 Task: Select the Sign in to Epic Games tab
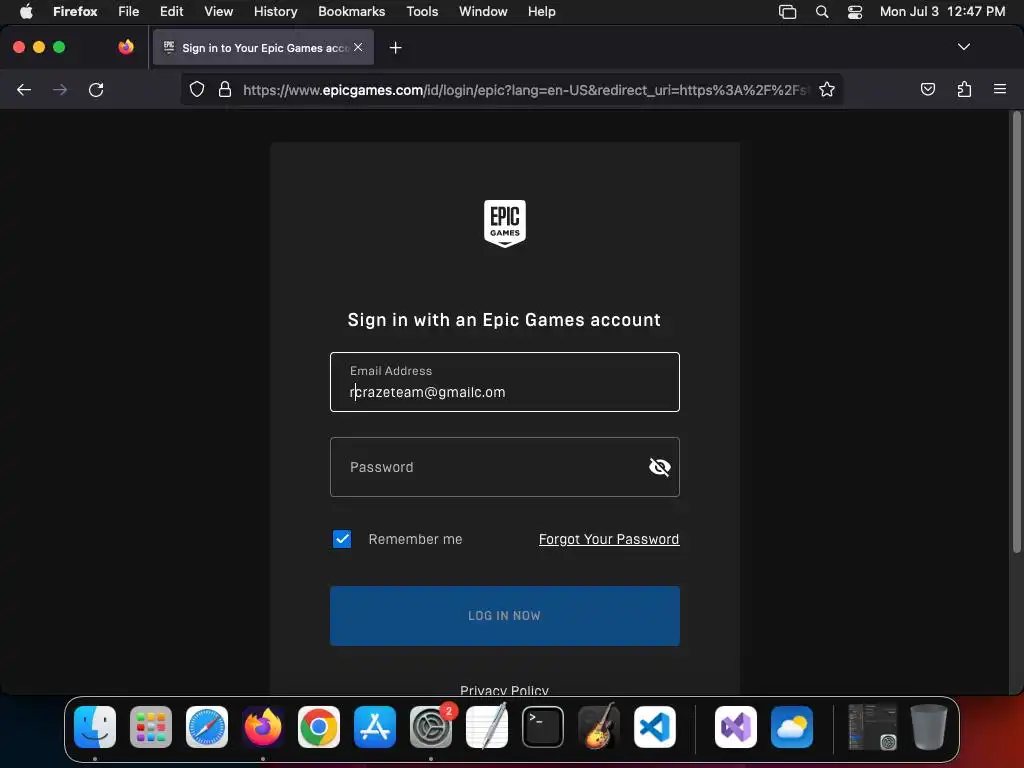click(x=263, y=48)
